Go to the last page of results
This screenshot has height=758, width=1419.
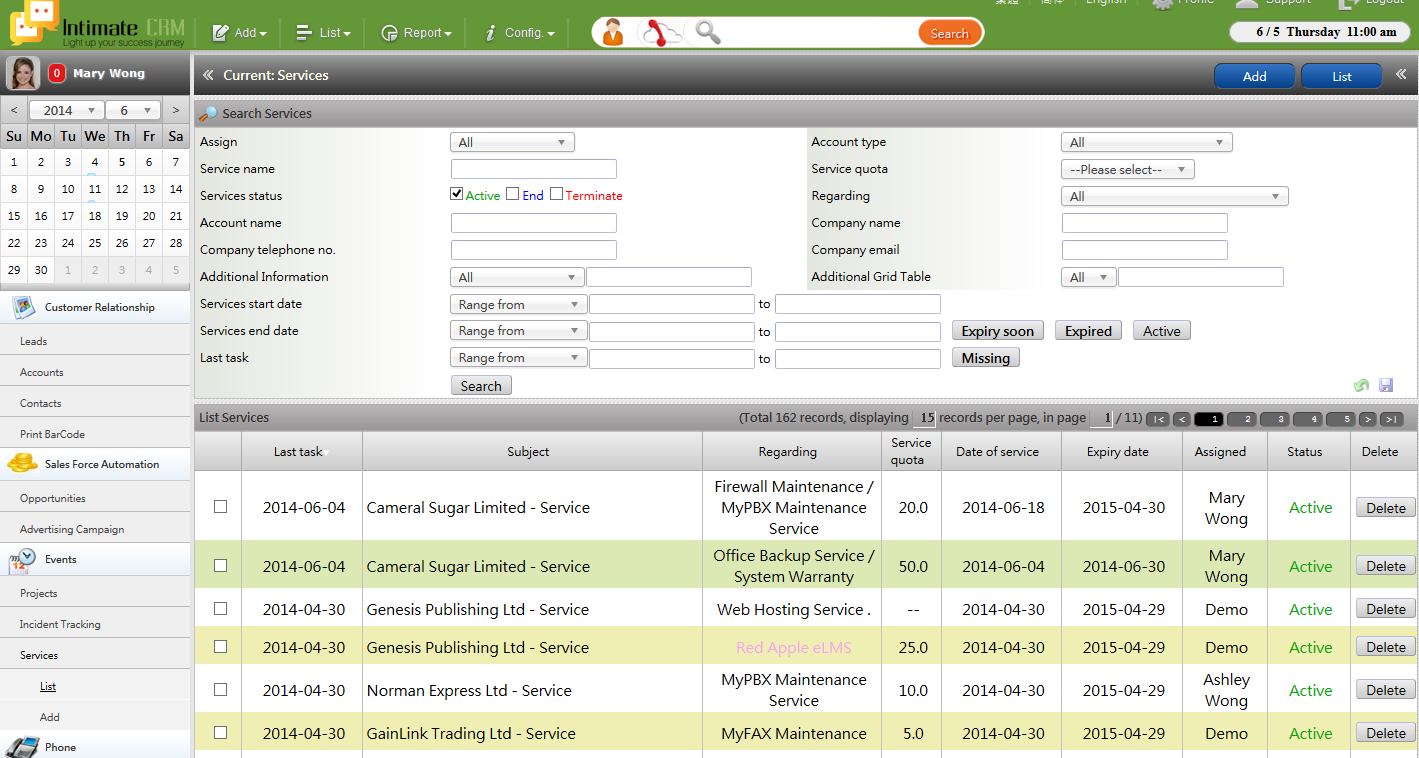point(1391,419)
